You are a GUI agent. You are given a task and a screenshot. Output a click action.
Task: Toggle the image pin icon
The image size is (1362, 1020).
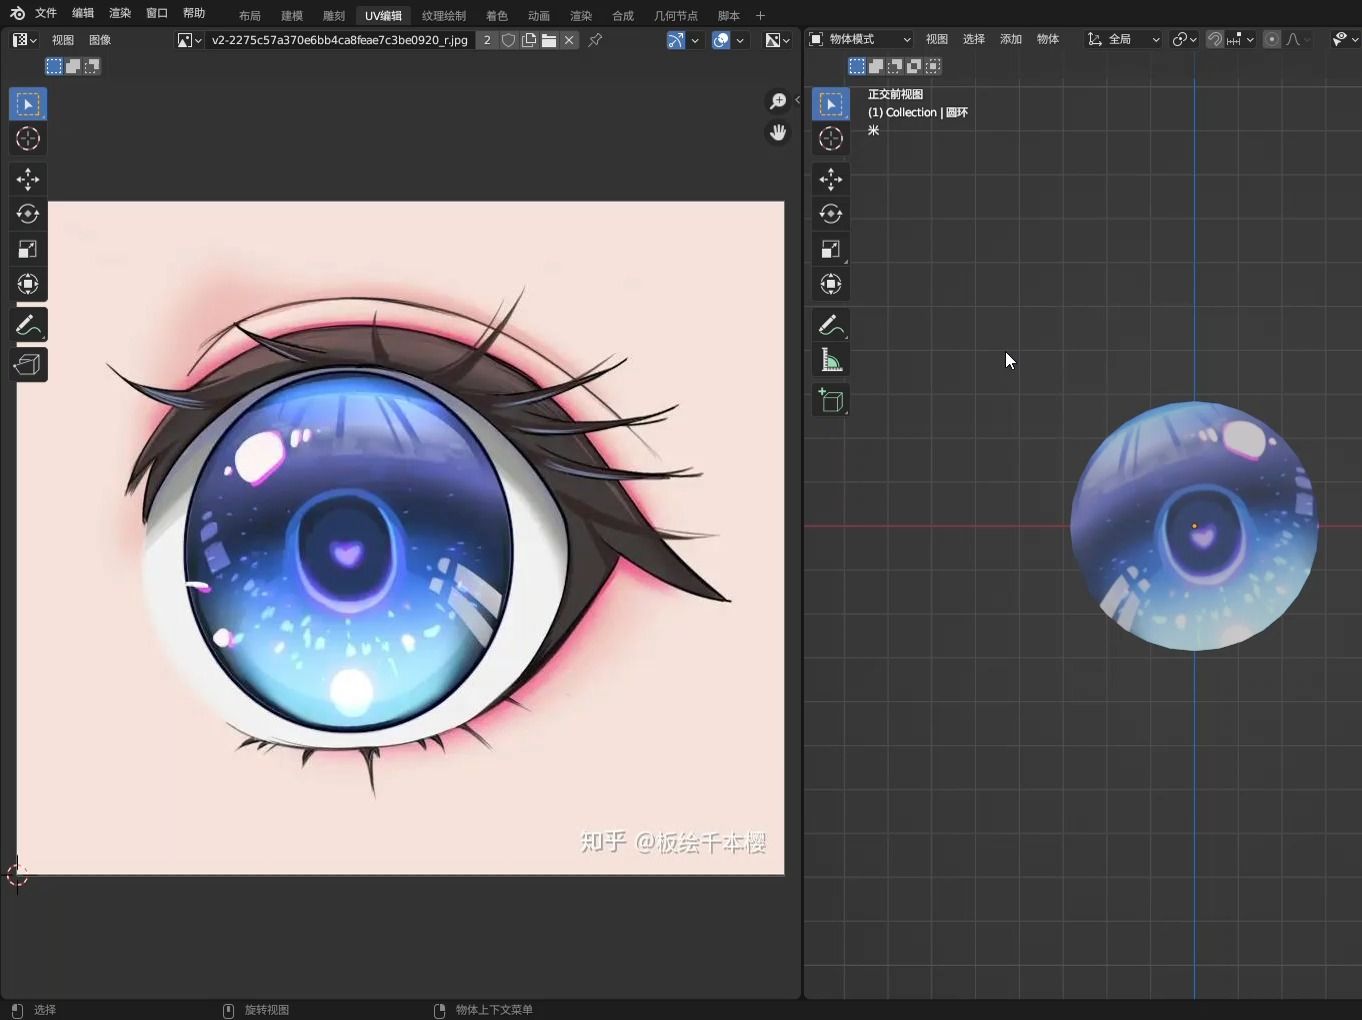595,40
